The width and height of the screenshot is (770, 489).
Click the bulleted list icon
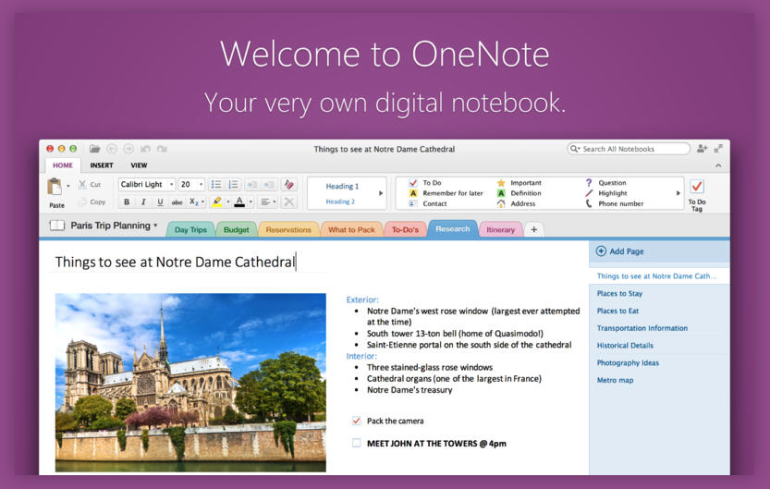pyautogui.click(x=216, y=184)
